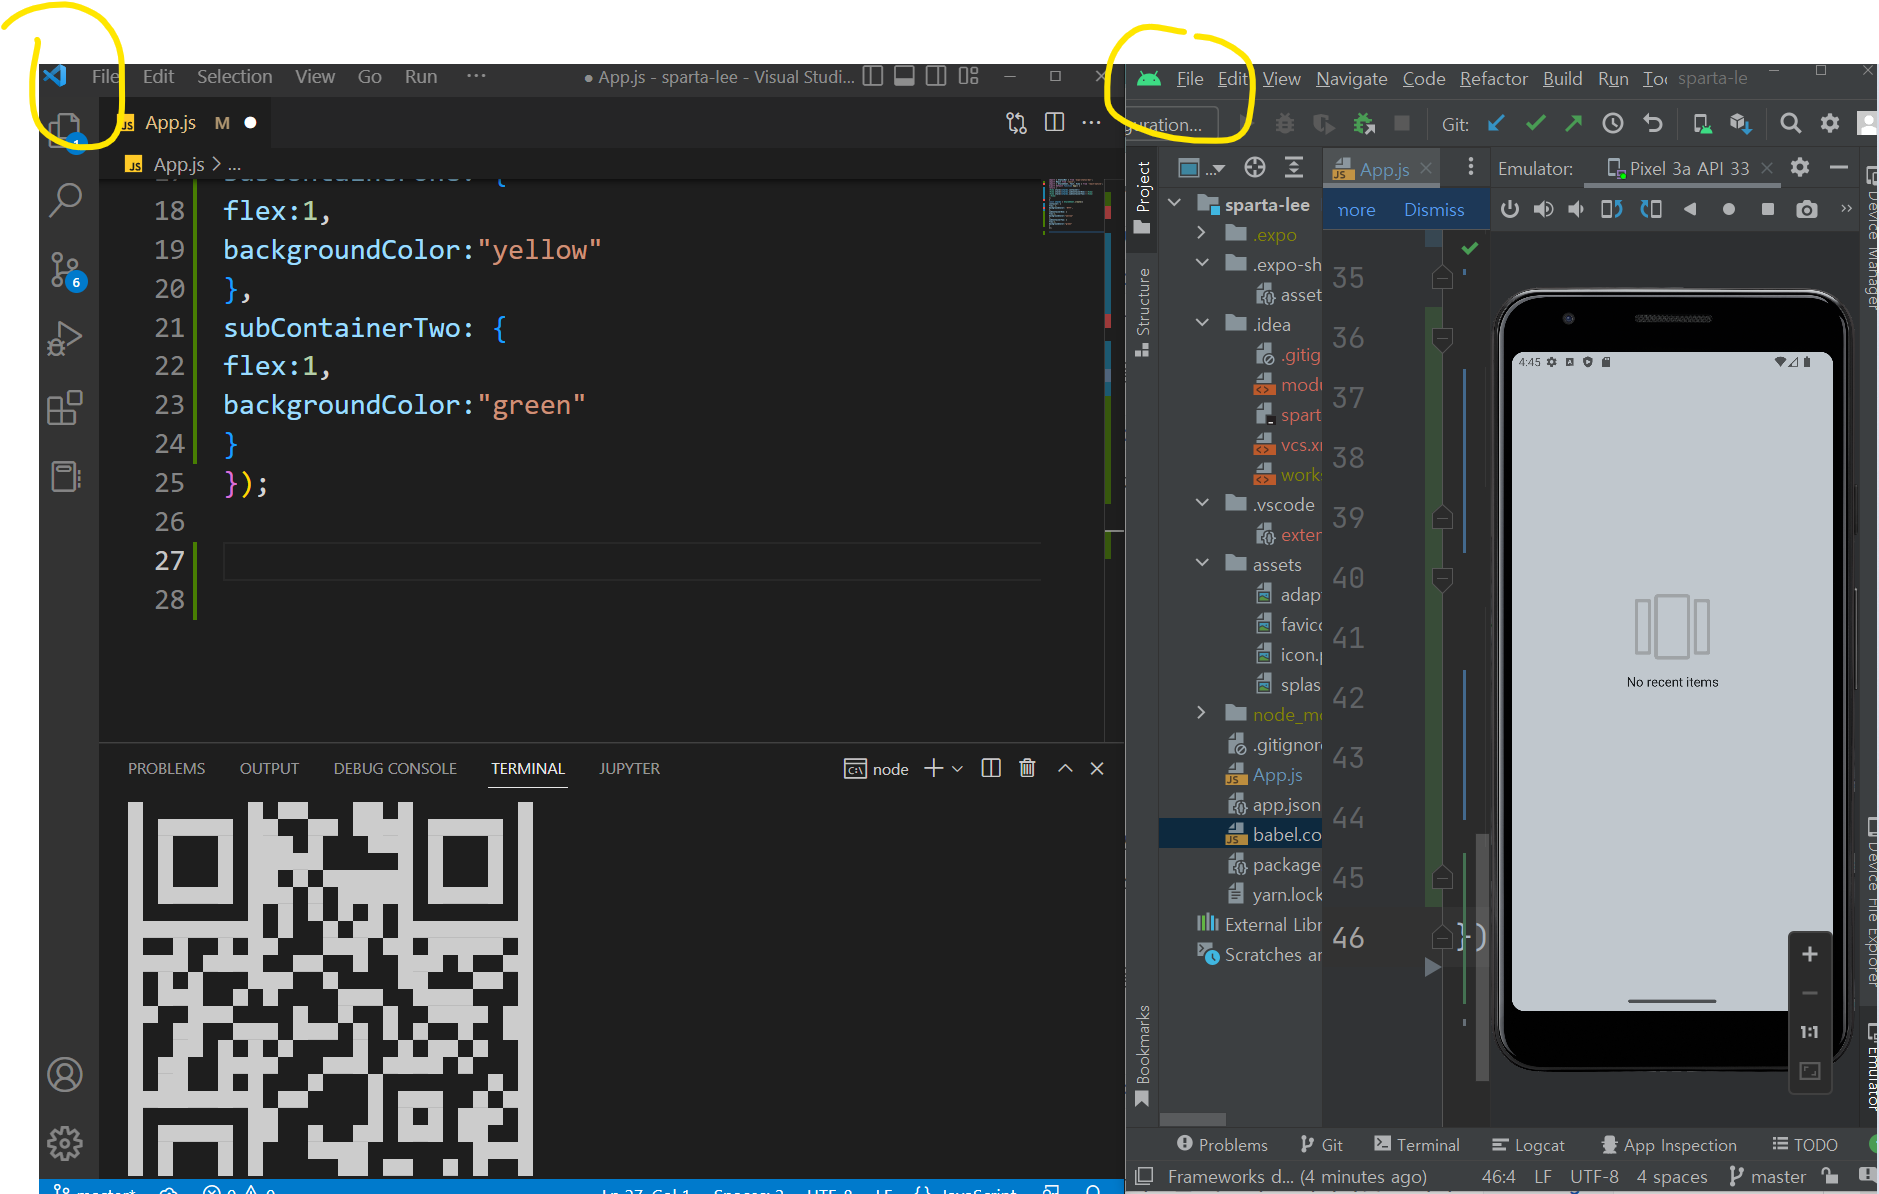This screenshot has height=1194, width=1879.
Task: Click the Git rollback icon
Action: 1652,123
